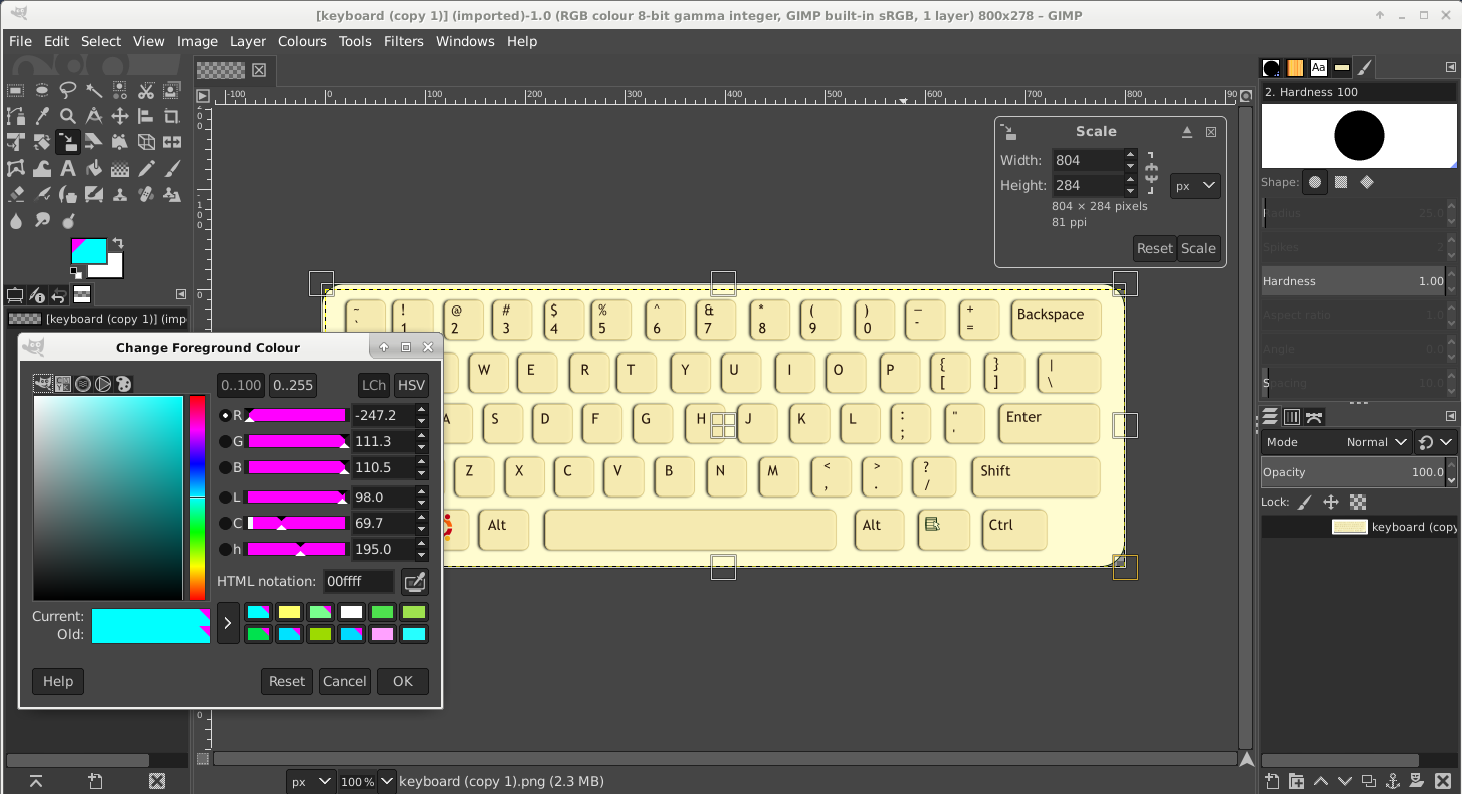Screen dimensions: 1462x794
Task: Click OK in Change Foreground Colour dialog
Action: click(x=403, y=681)
